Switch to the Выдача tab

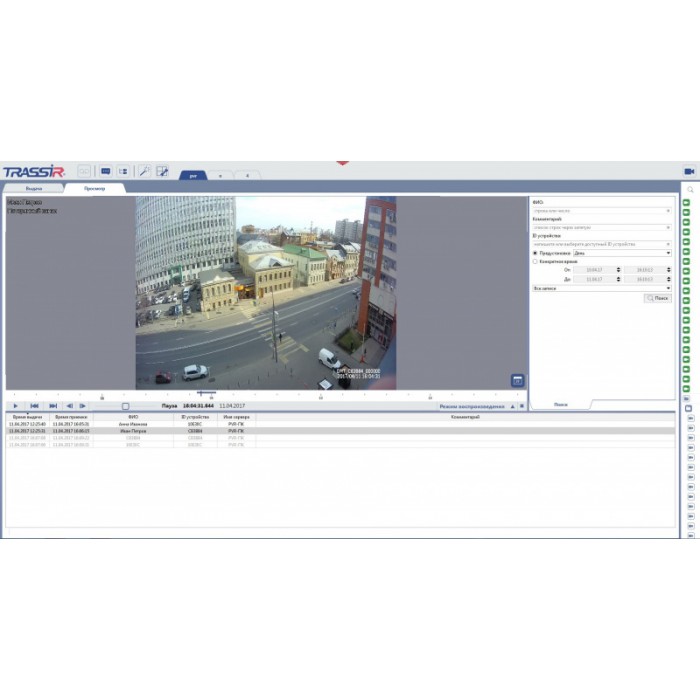coord(34,188)
